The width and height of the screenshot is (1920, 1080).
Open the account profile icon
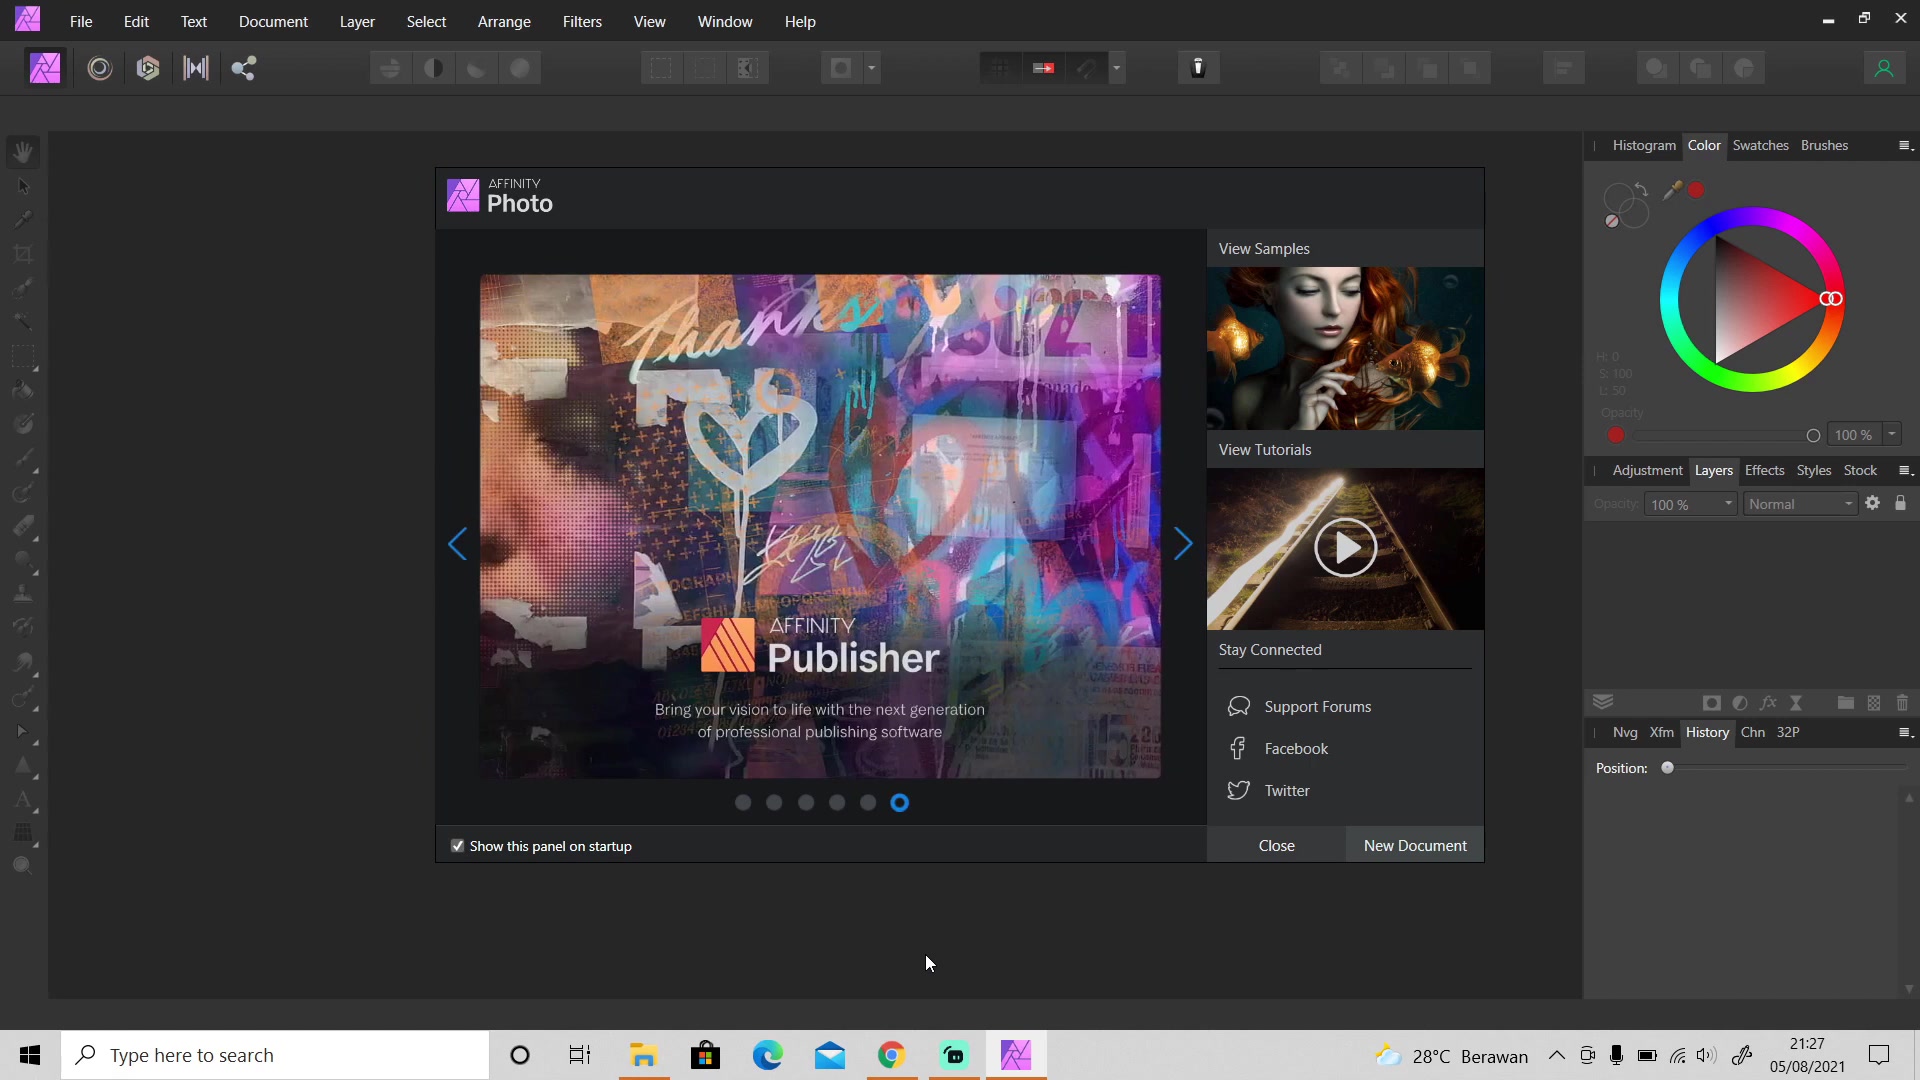[1884, 68]
